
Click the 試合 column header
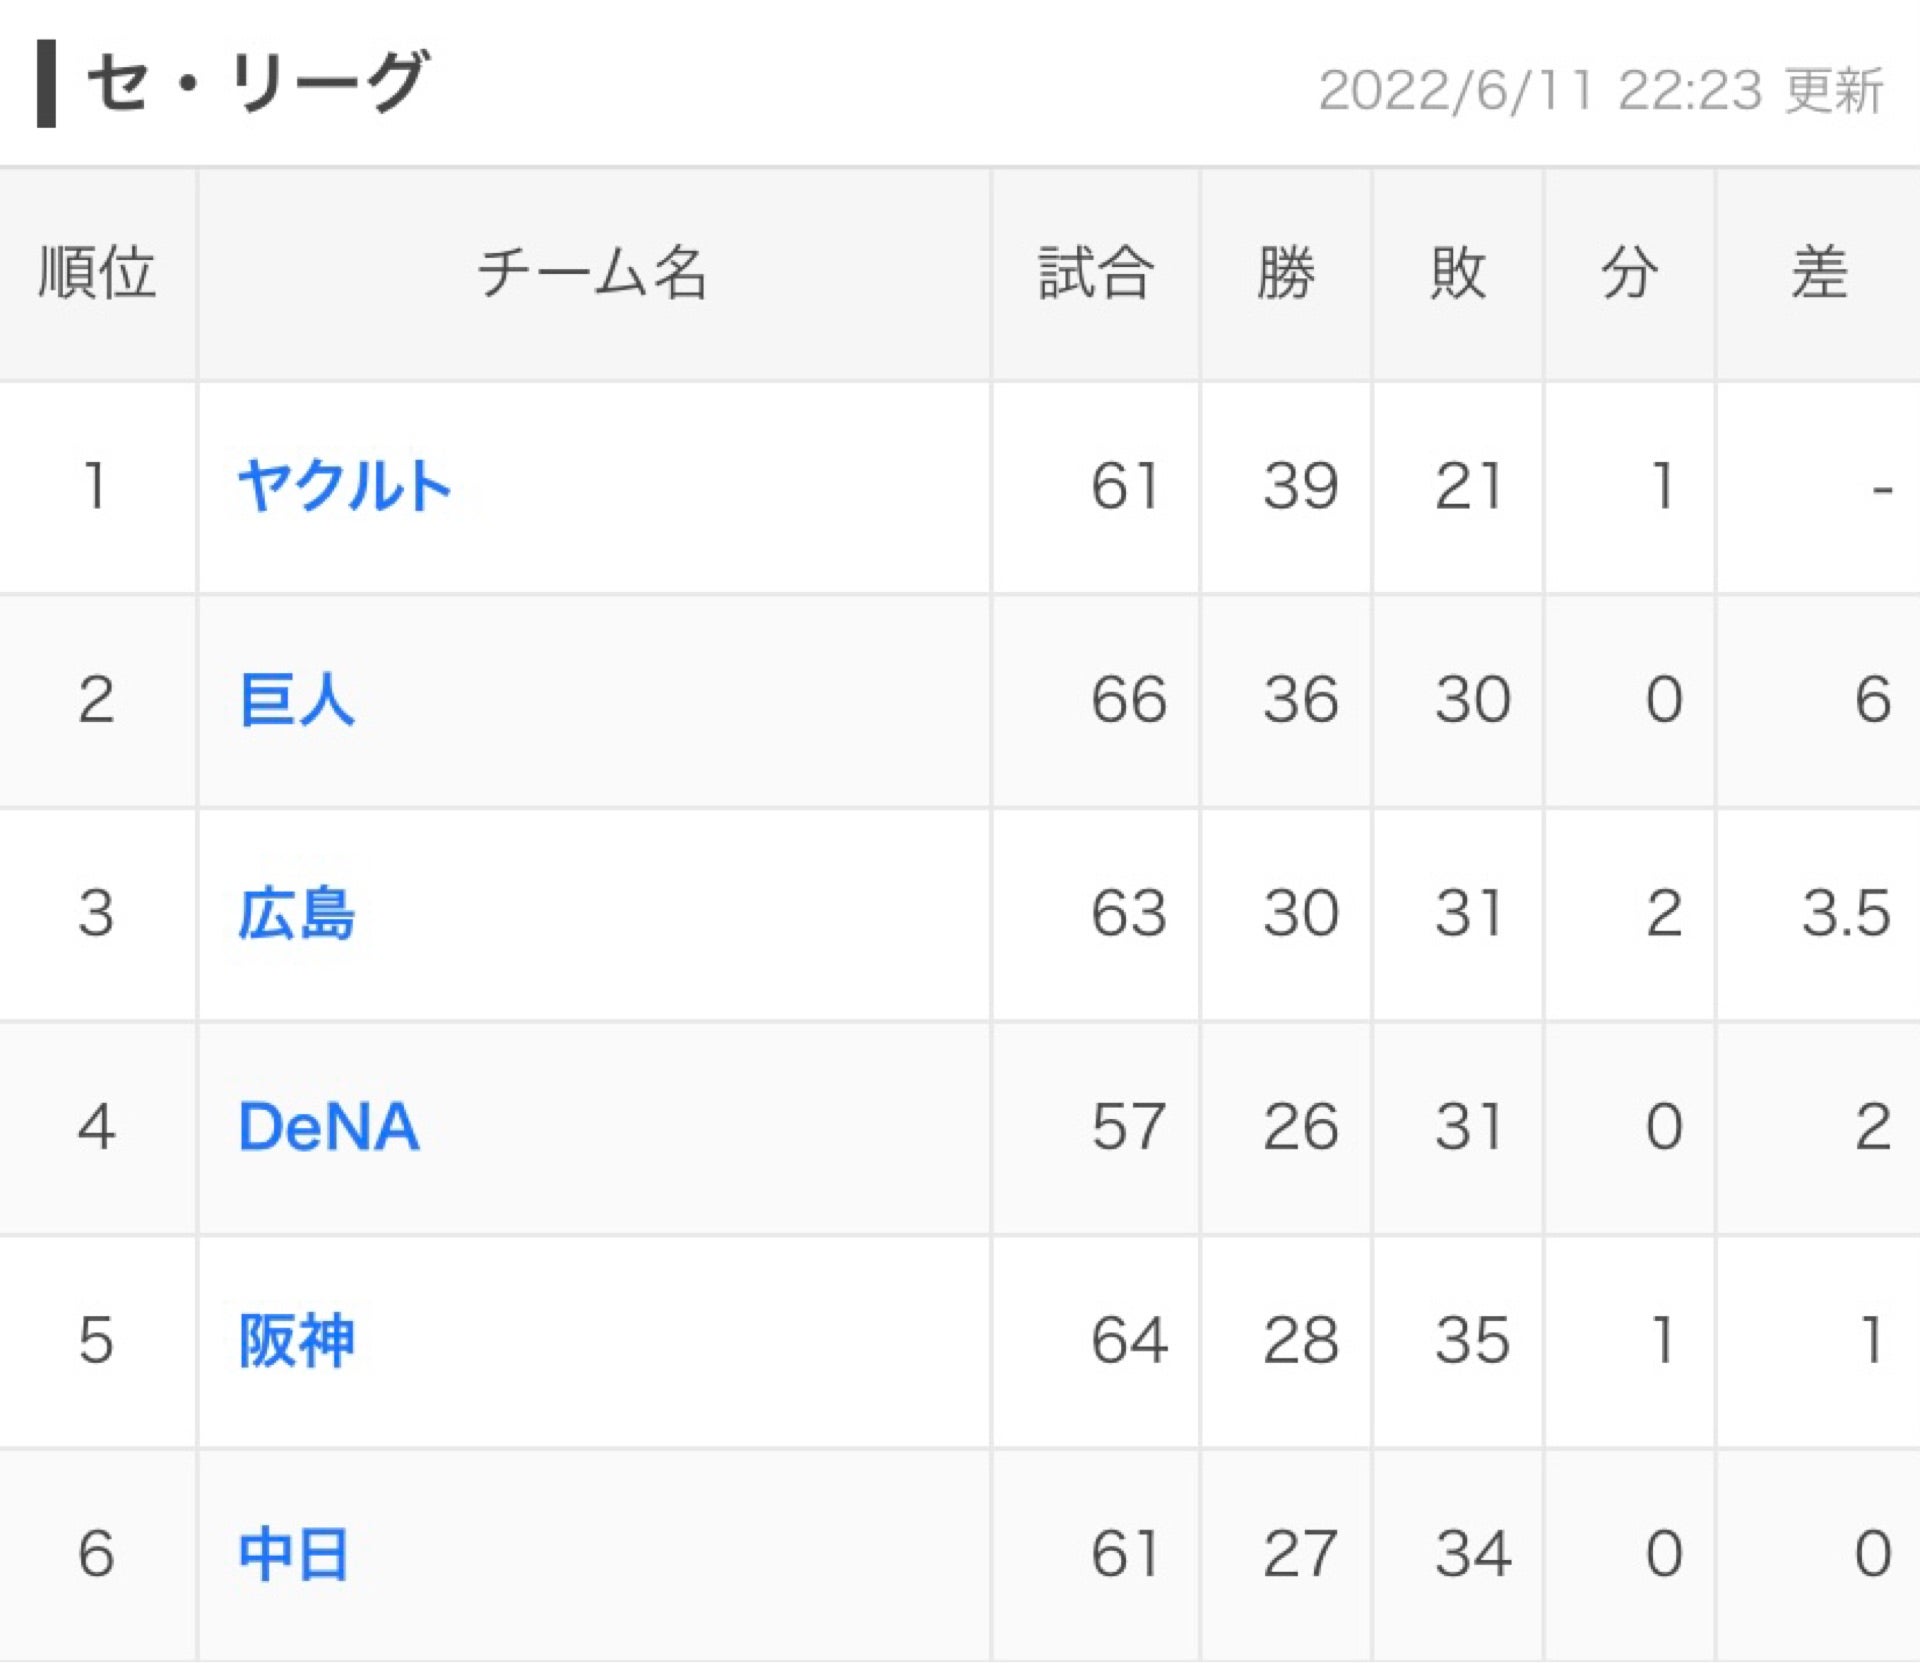[x=1096, y=273]
